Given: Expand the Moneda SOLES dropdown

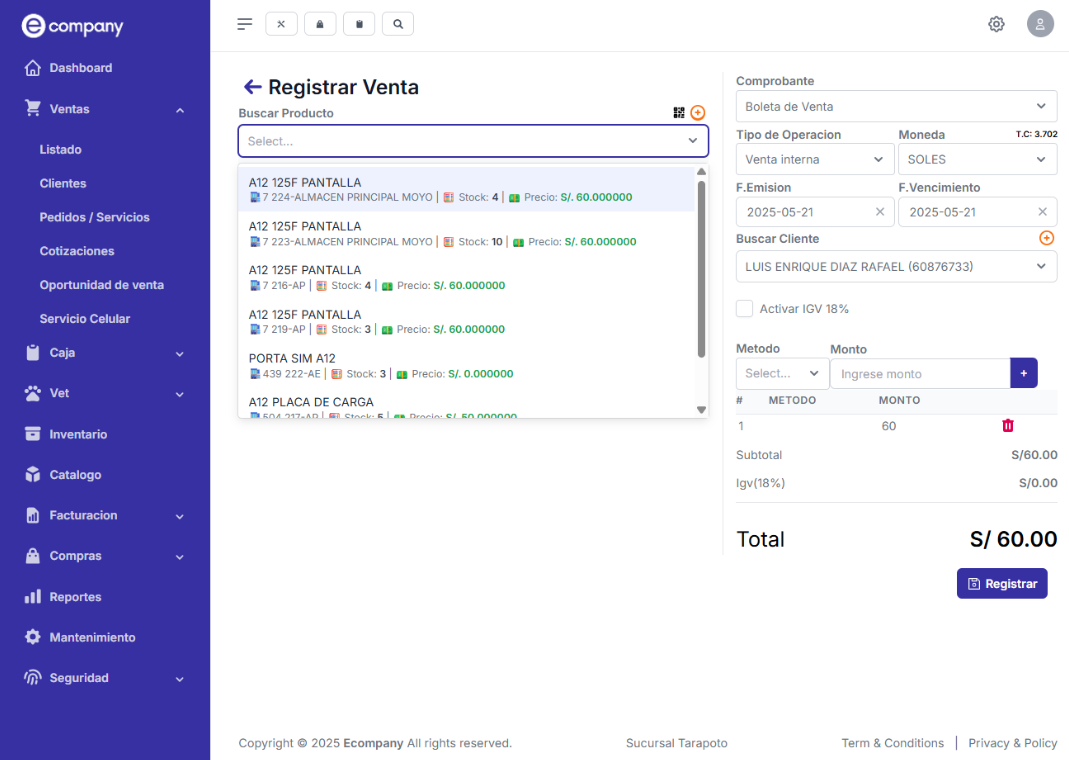Looking at the screenshot, I should tap(976, 159).
